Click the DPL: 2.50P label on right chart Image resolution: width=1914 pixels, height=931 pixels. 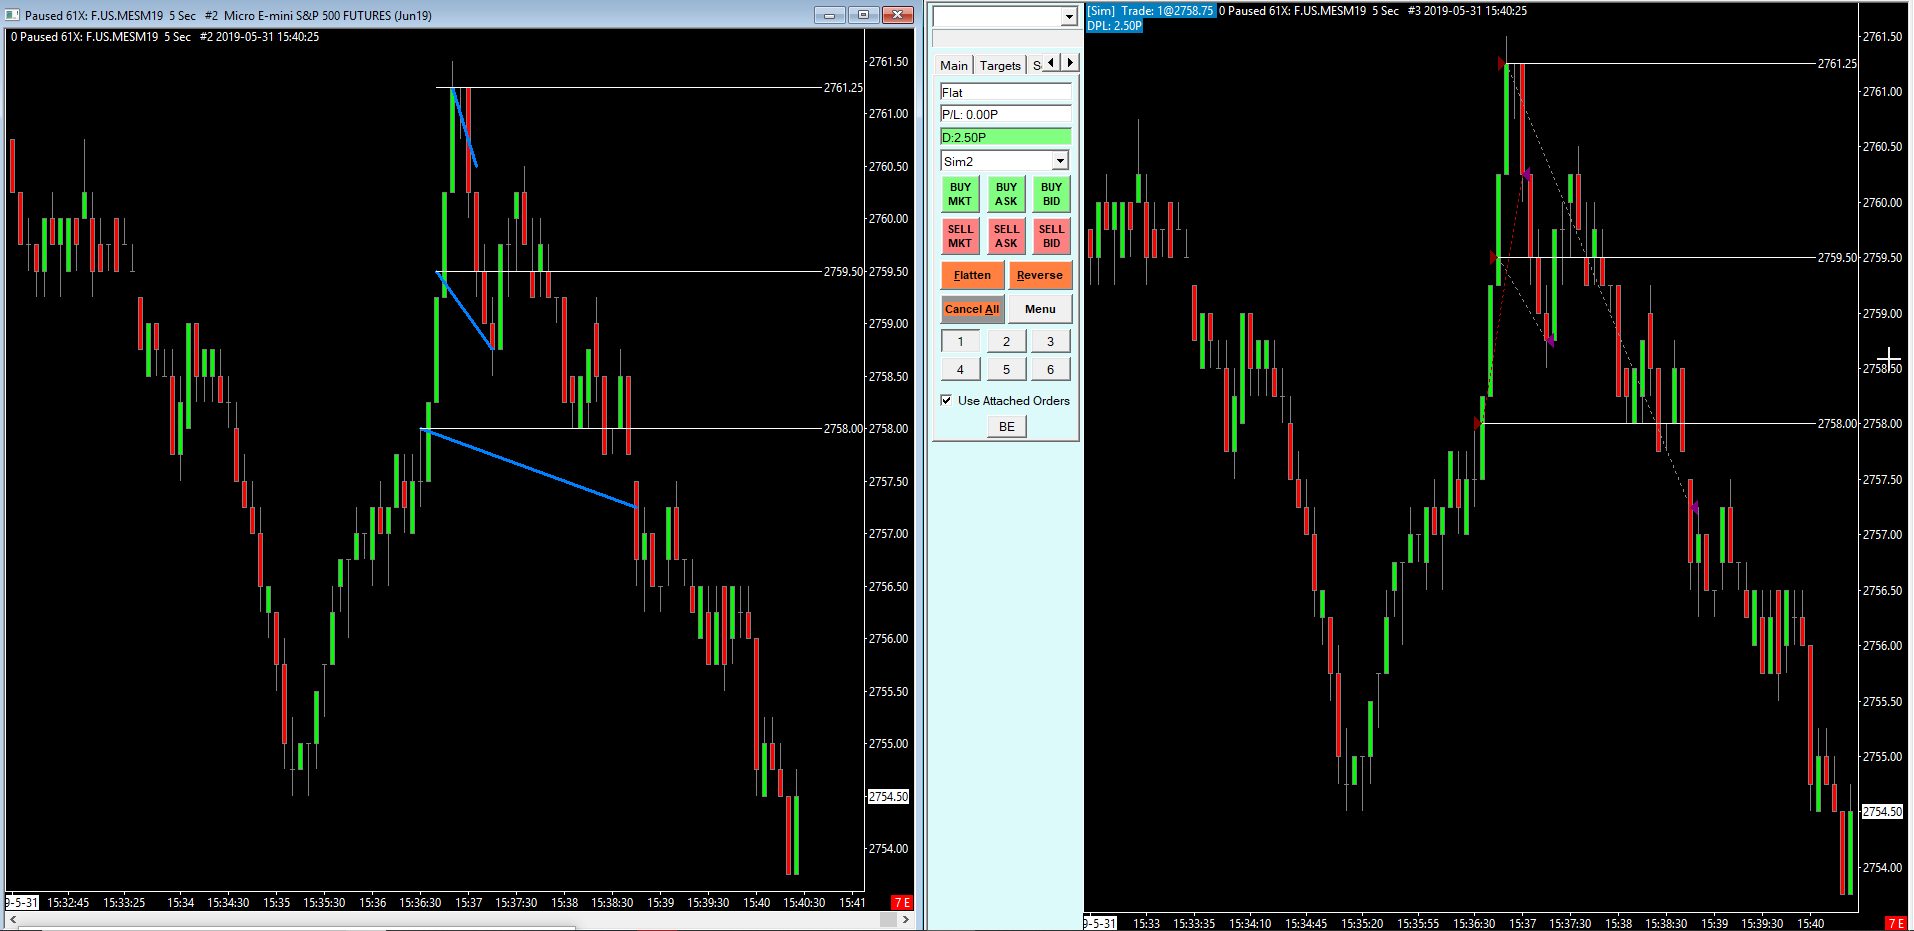pos(1114,26)
